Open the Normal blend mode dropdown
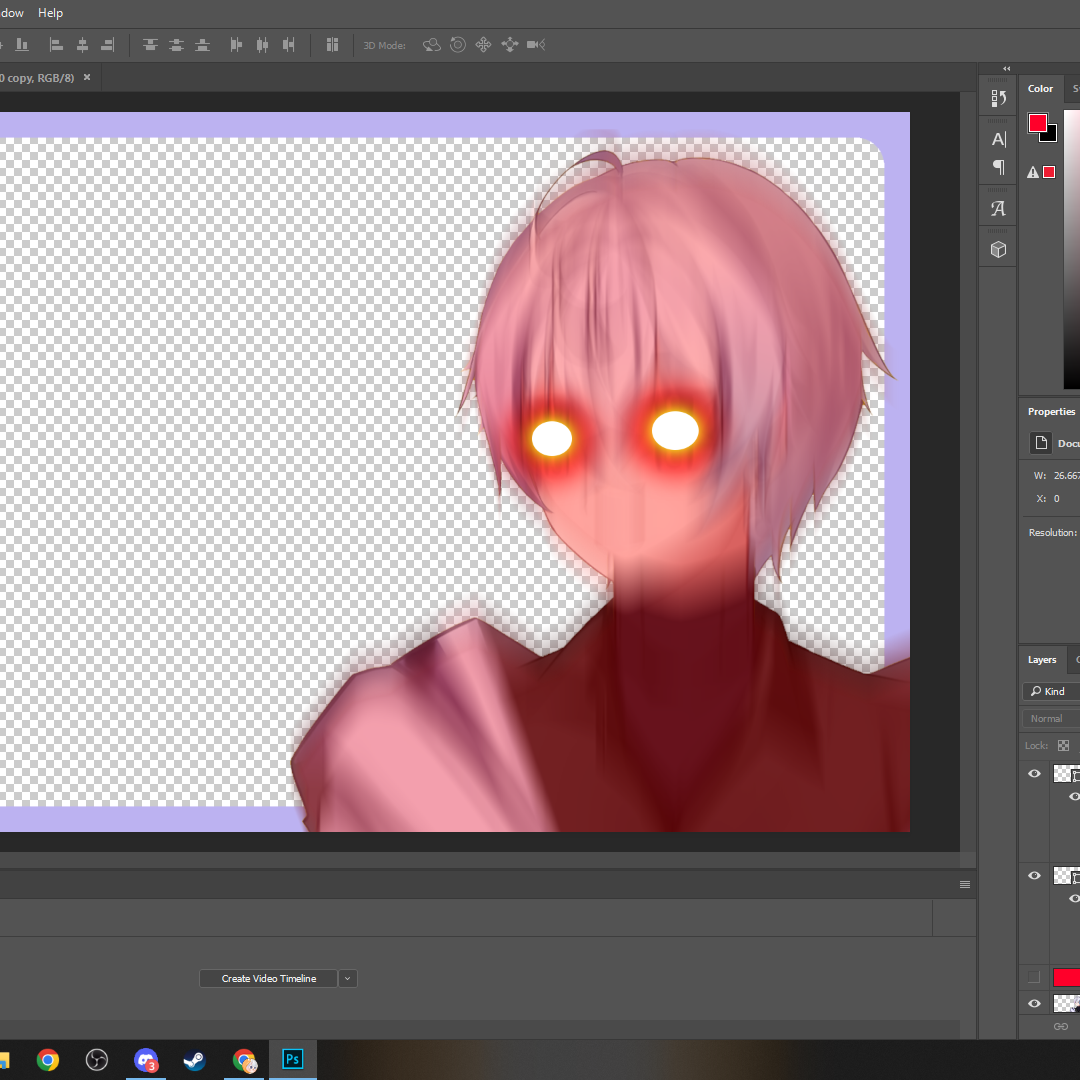 coord(1050,718)
